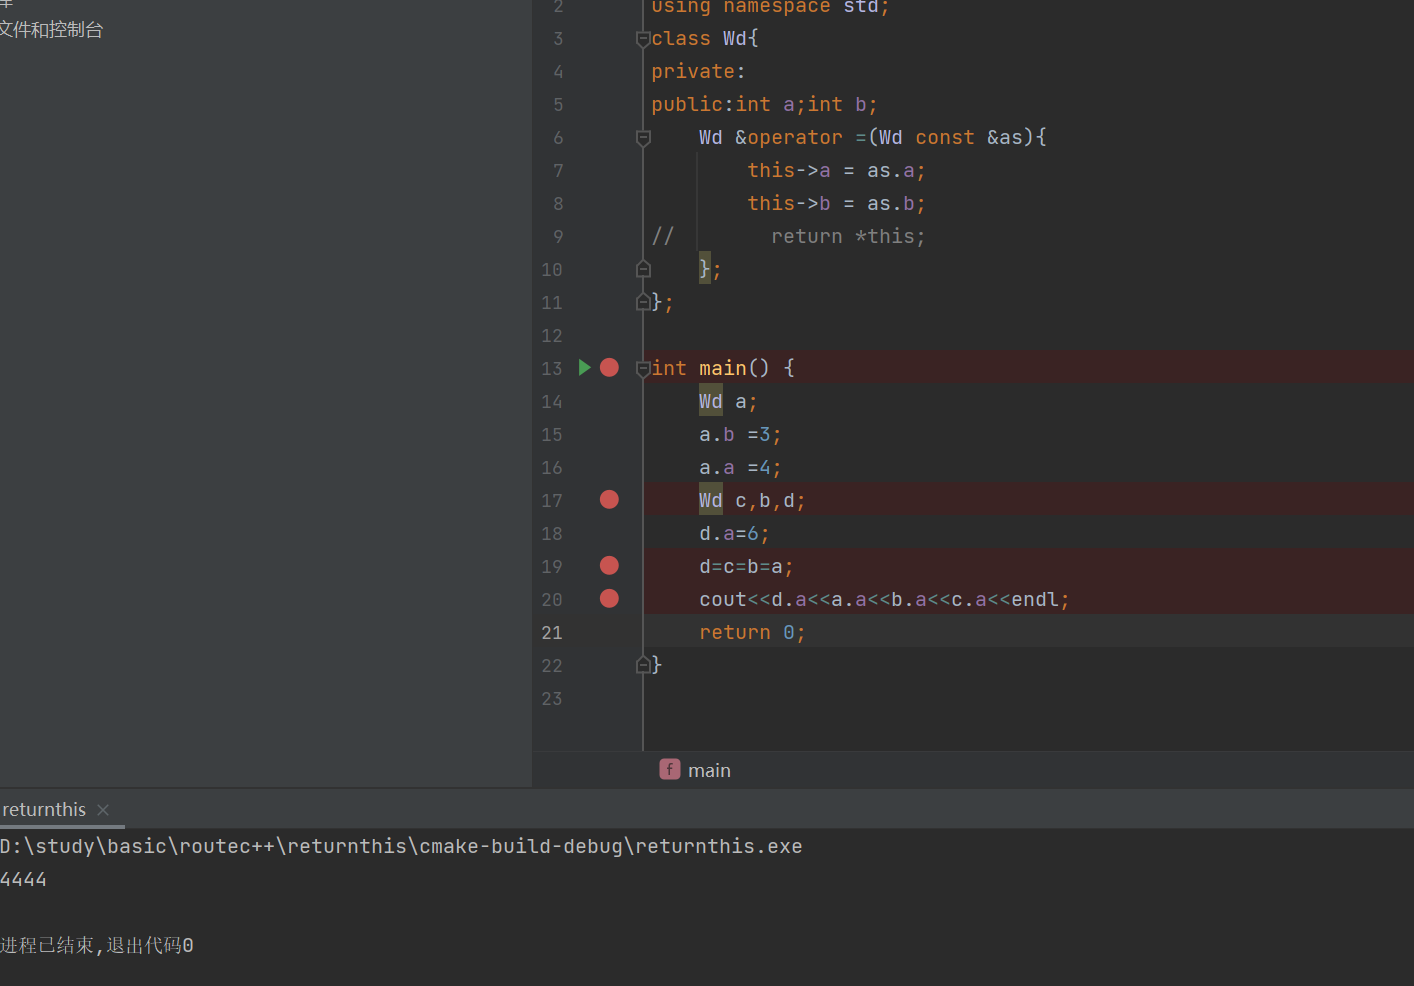
Task: Click the function icon in the breadcrumb bar
Action: coord(670,769)
